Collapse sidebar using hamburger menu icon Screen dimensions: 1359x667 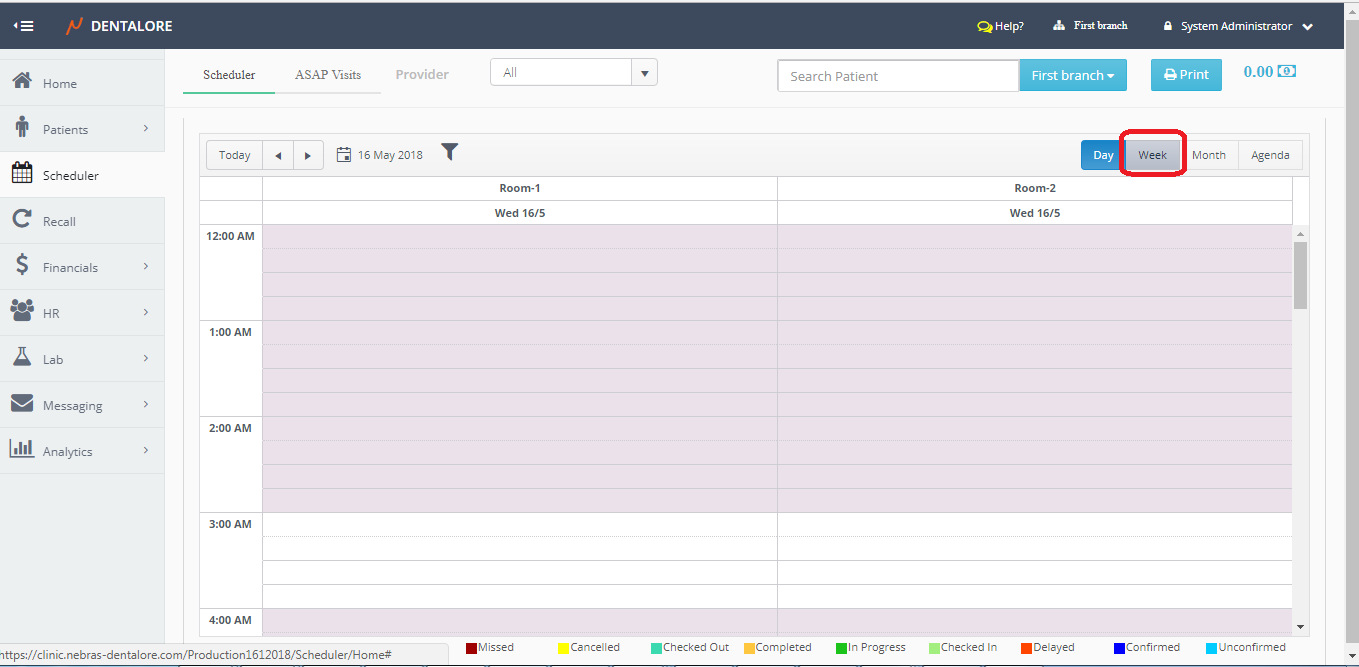[24, 26]
